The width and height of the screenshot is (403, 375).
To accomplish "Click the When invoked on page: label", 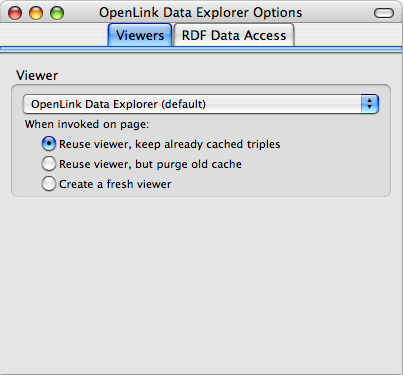I will (x=87, y=124).
